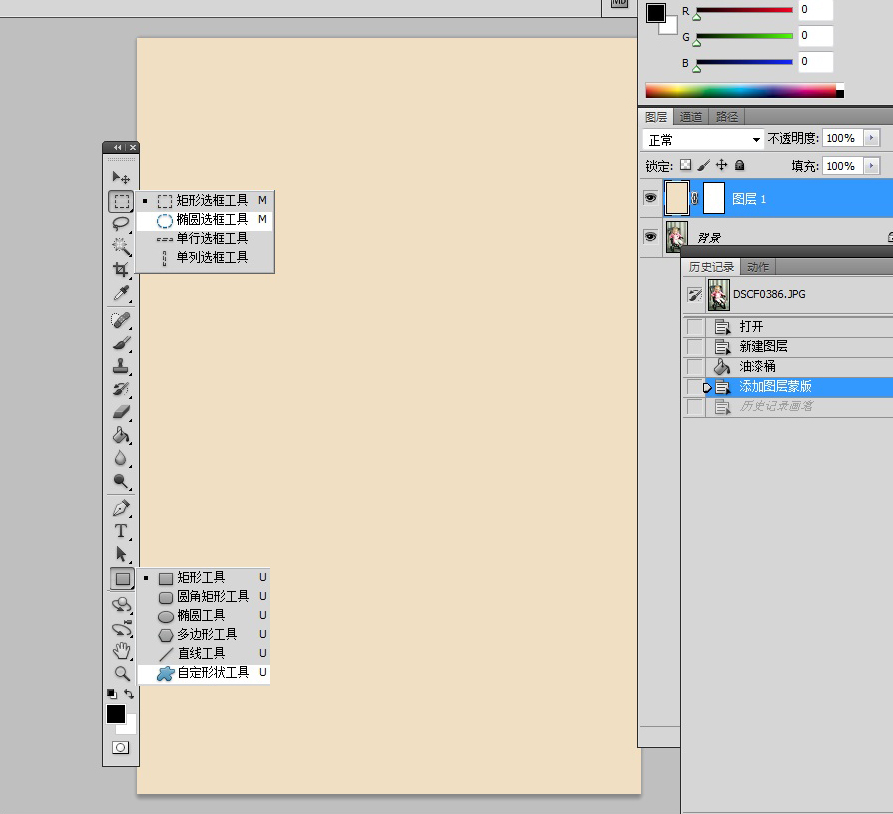Viewport: 893px width, 814px height.
Task: Choose 多边形工具 from shape flyout
Action: pos(204,635)
